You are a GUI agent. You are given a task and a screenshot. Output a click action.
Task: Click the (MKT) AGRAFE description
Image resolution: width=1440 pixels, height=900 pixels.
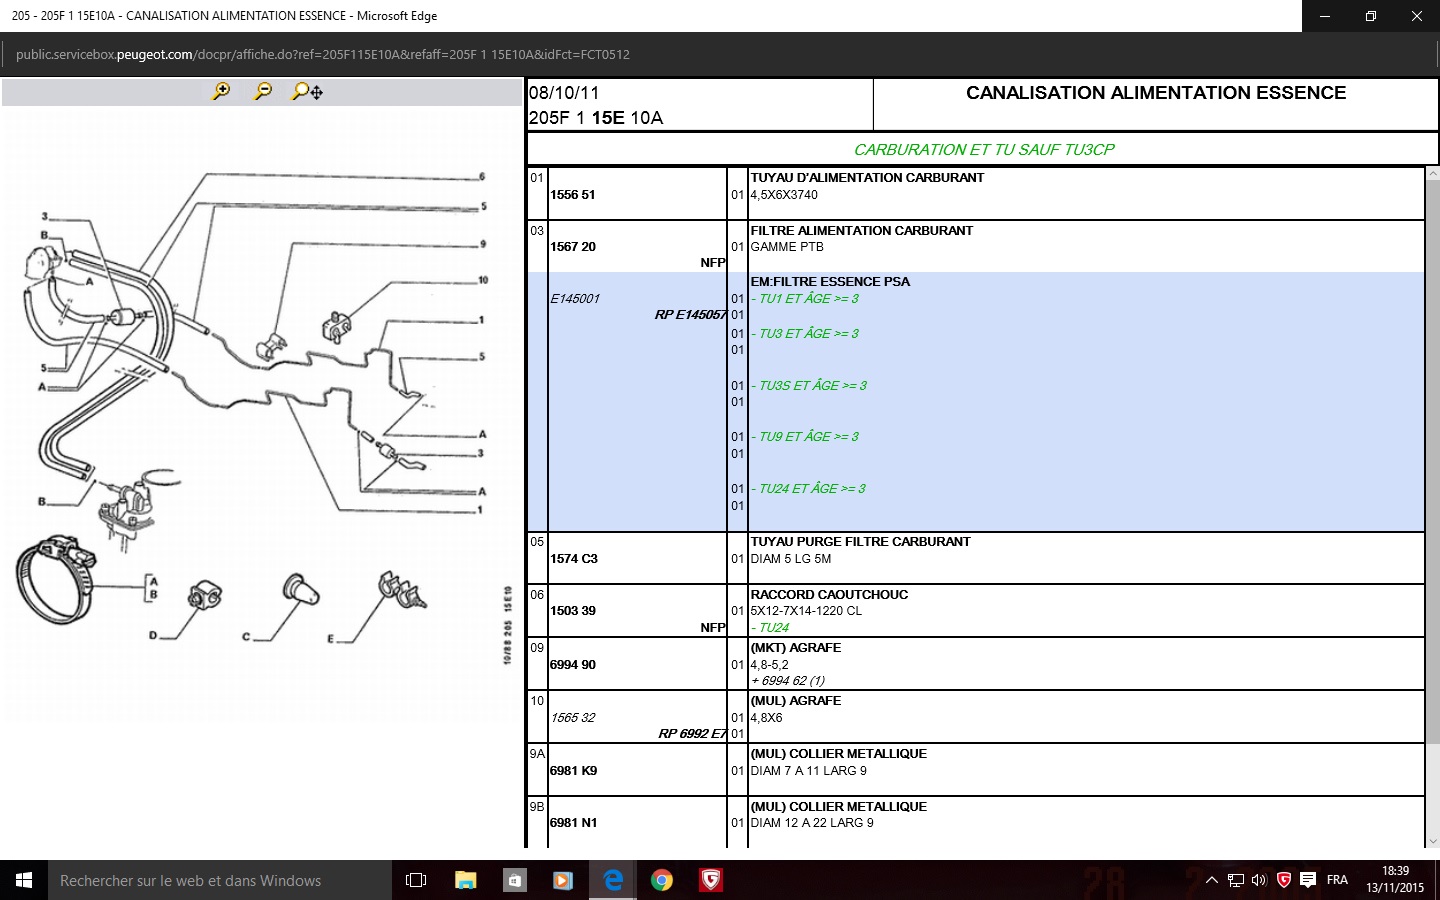[796, 648]
